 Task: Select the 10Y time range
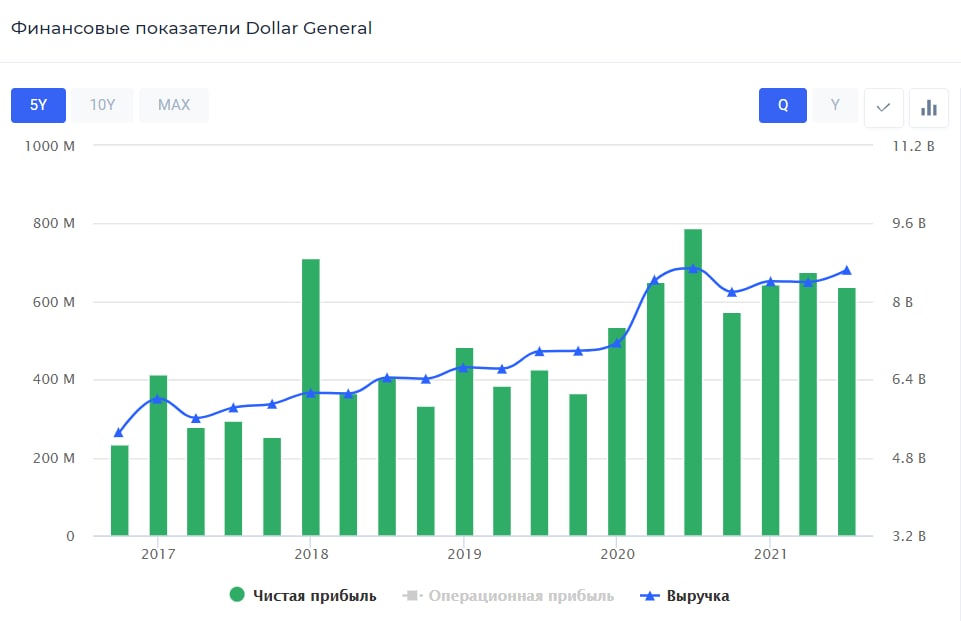coord(102,105)
